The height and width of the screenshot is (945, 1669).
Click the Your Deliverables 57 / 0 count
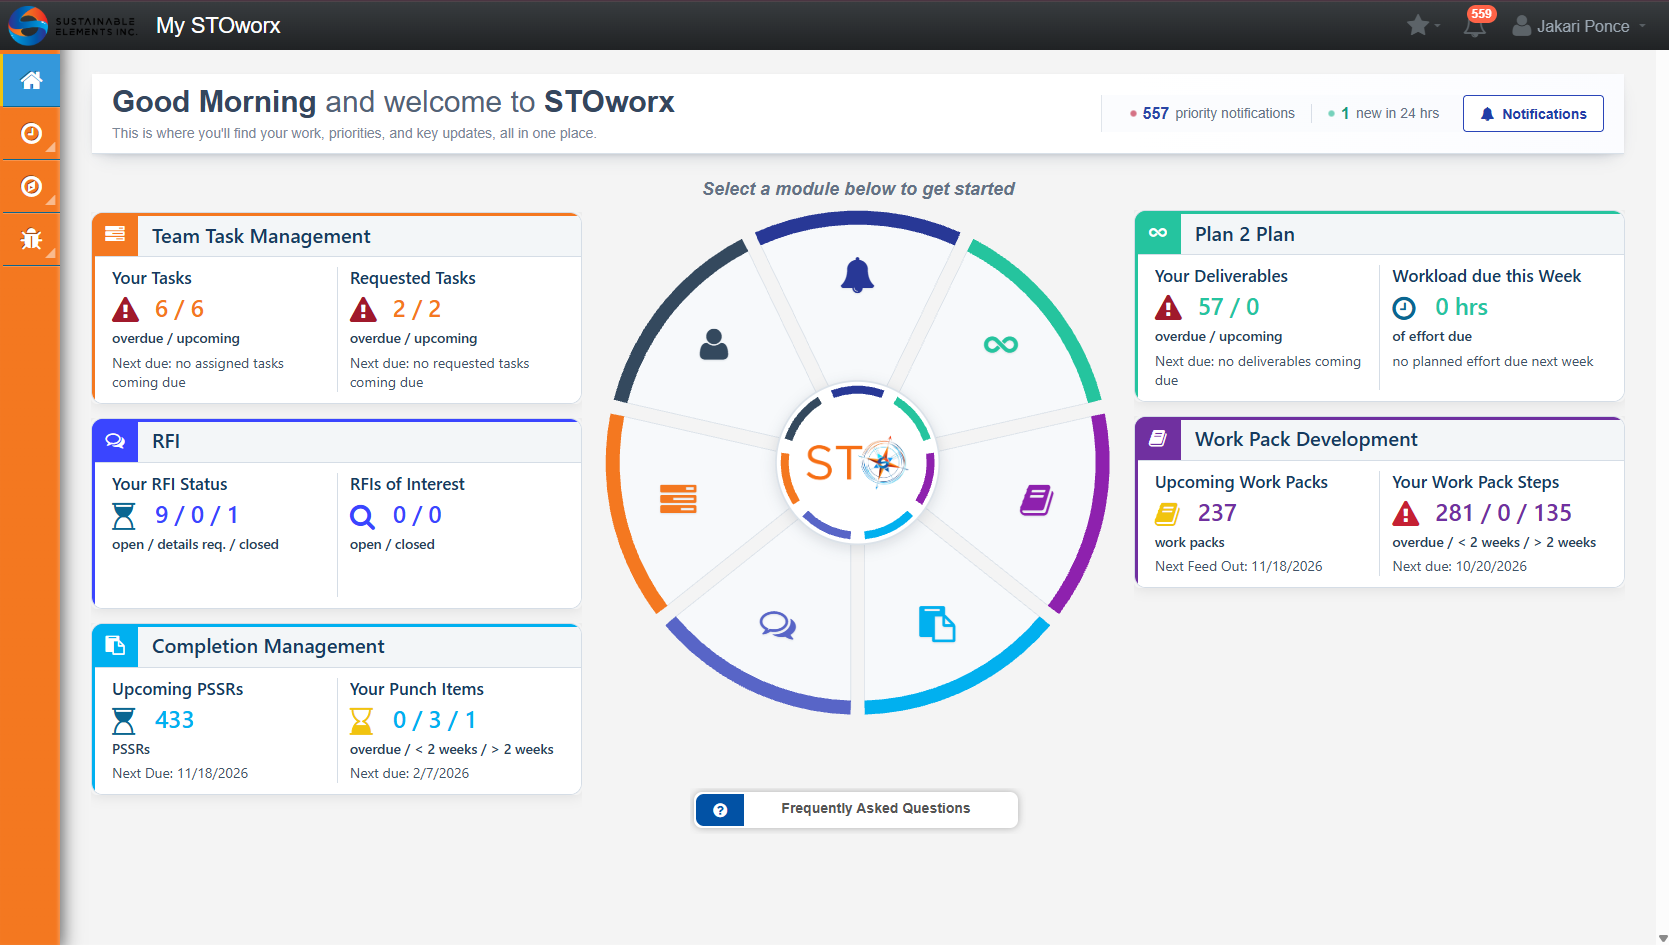(1229, 307)
